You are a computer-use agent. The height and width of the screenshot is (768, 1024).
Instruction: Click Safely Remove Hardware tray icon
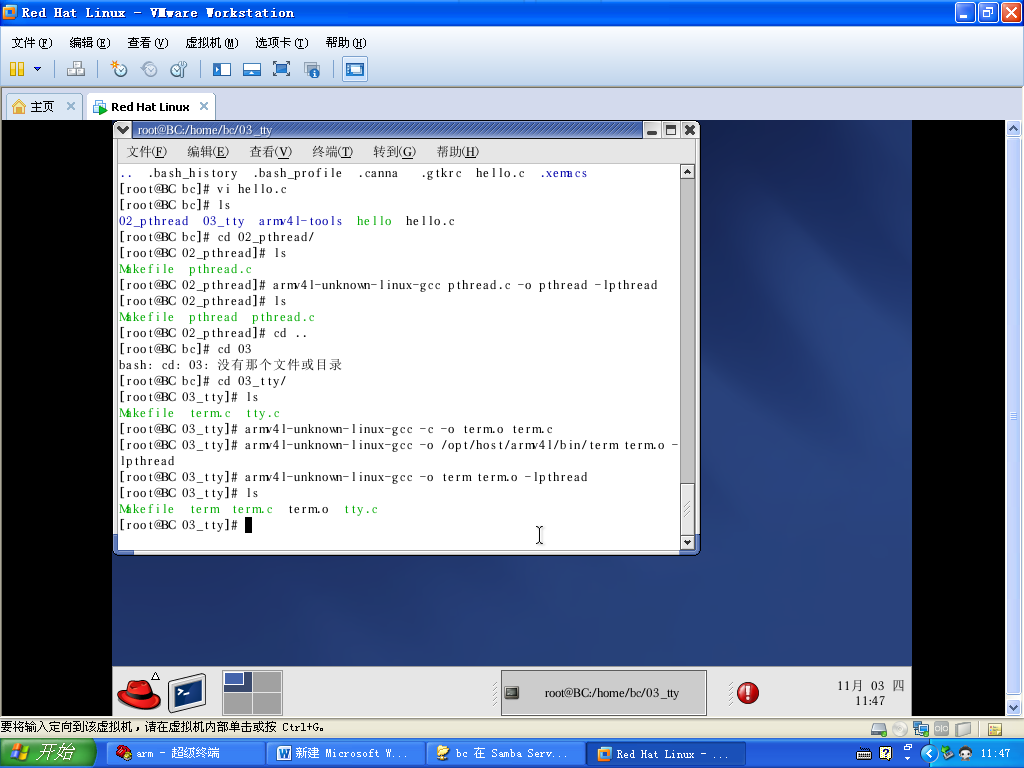point(946,754)
